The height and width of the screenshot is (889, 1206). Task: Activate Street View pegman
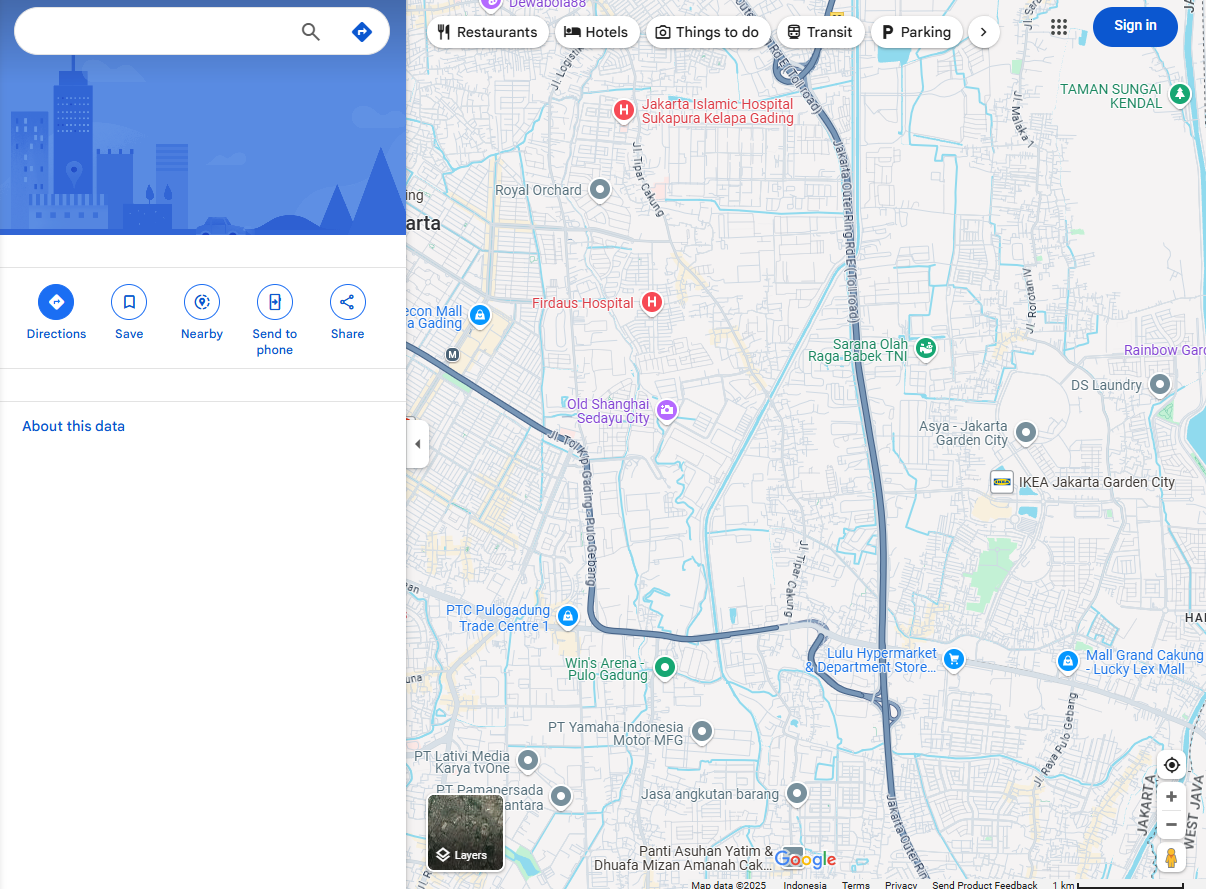pyautogui.click(x=1172, y=858)
